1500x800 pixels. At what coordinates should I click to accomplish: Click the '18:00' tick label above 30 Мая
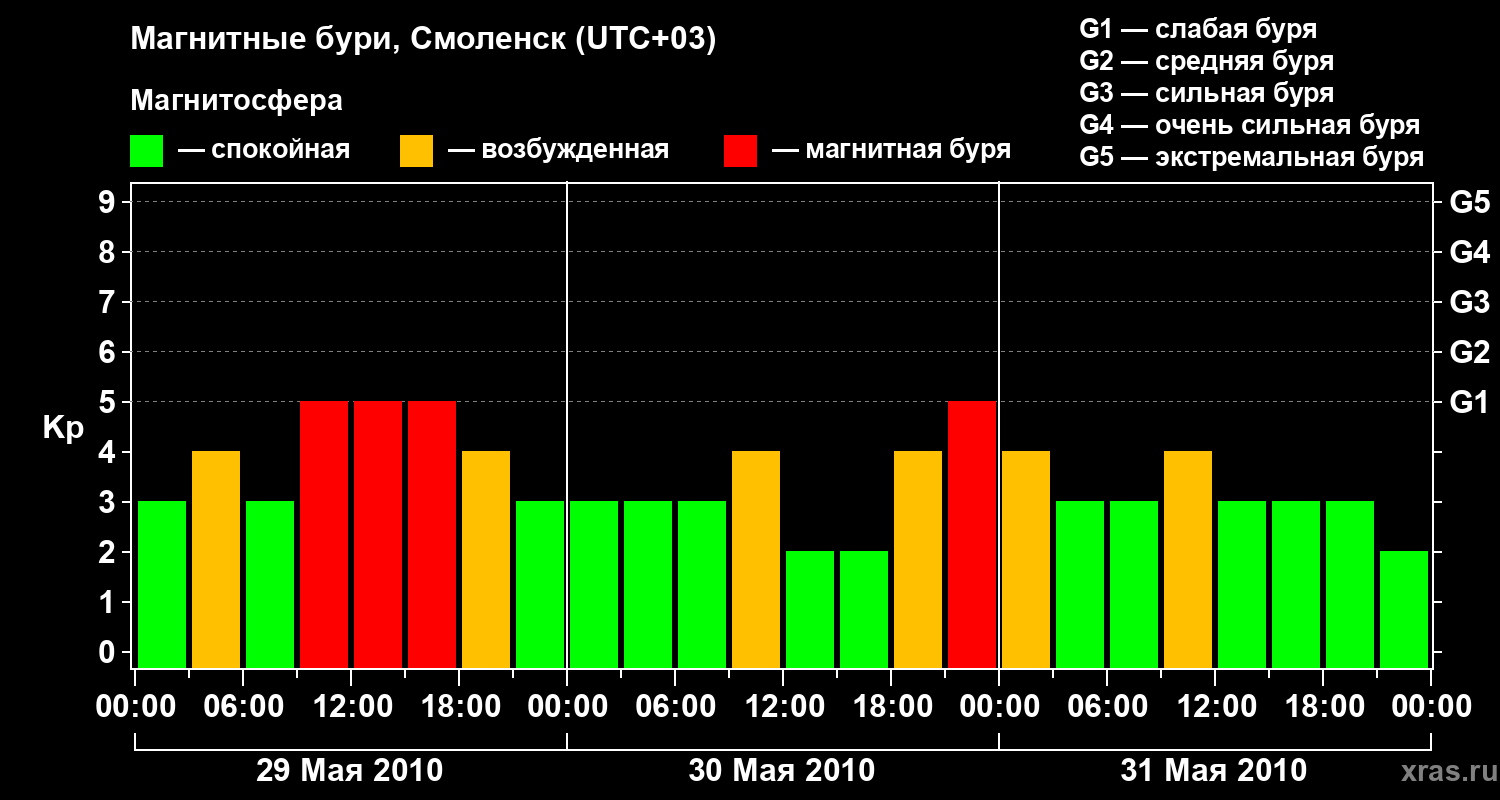coord(891,707)
